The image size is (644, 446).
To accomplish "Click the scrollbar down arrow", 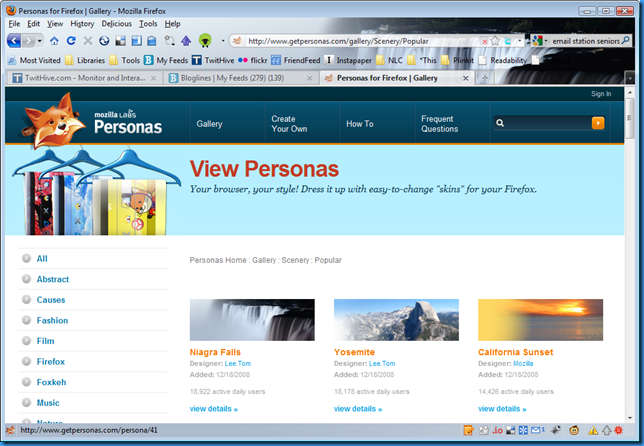I will (630, 418).
